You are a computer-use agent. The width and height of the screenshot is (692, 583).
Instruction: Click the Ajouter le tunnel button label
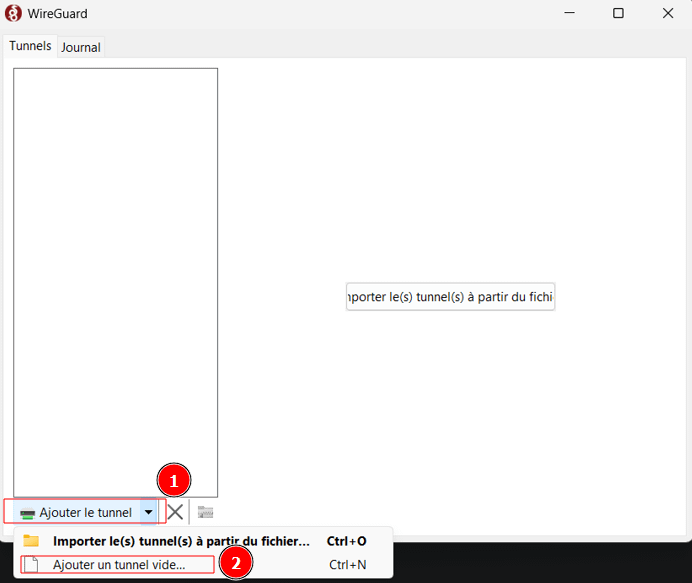coord(85,512)
